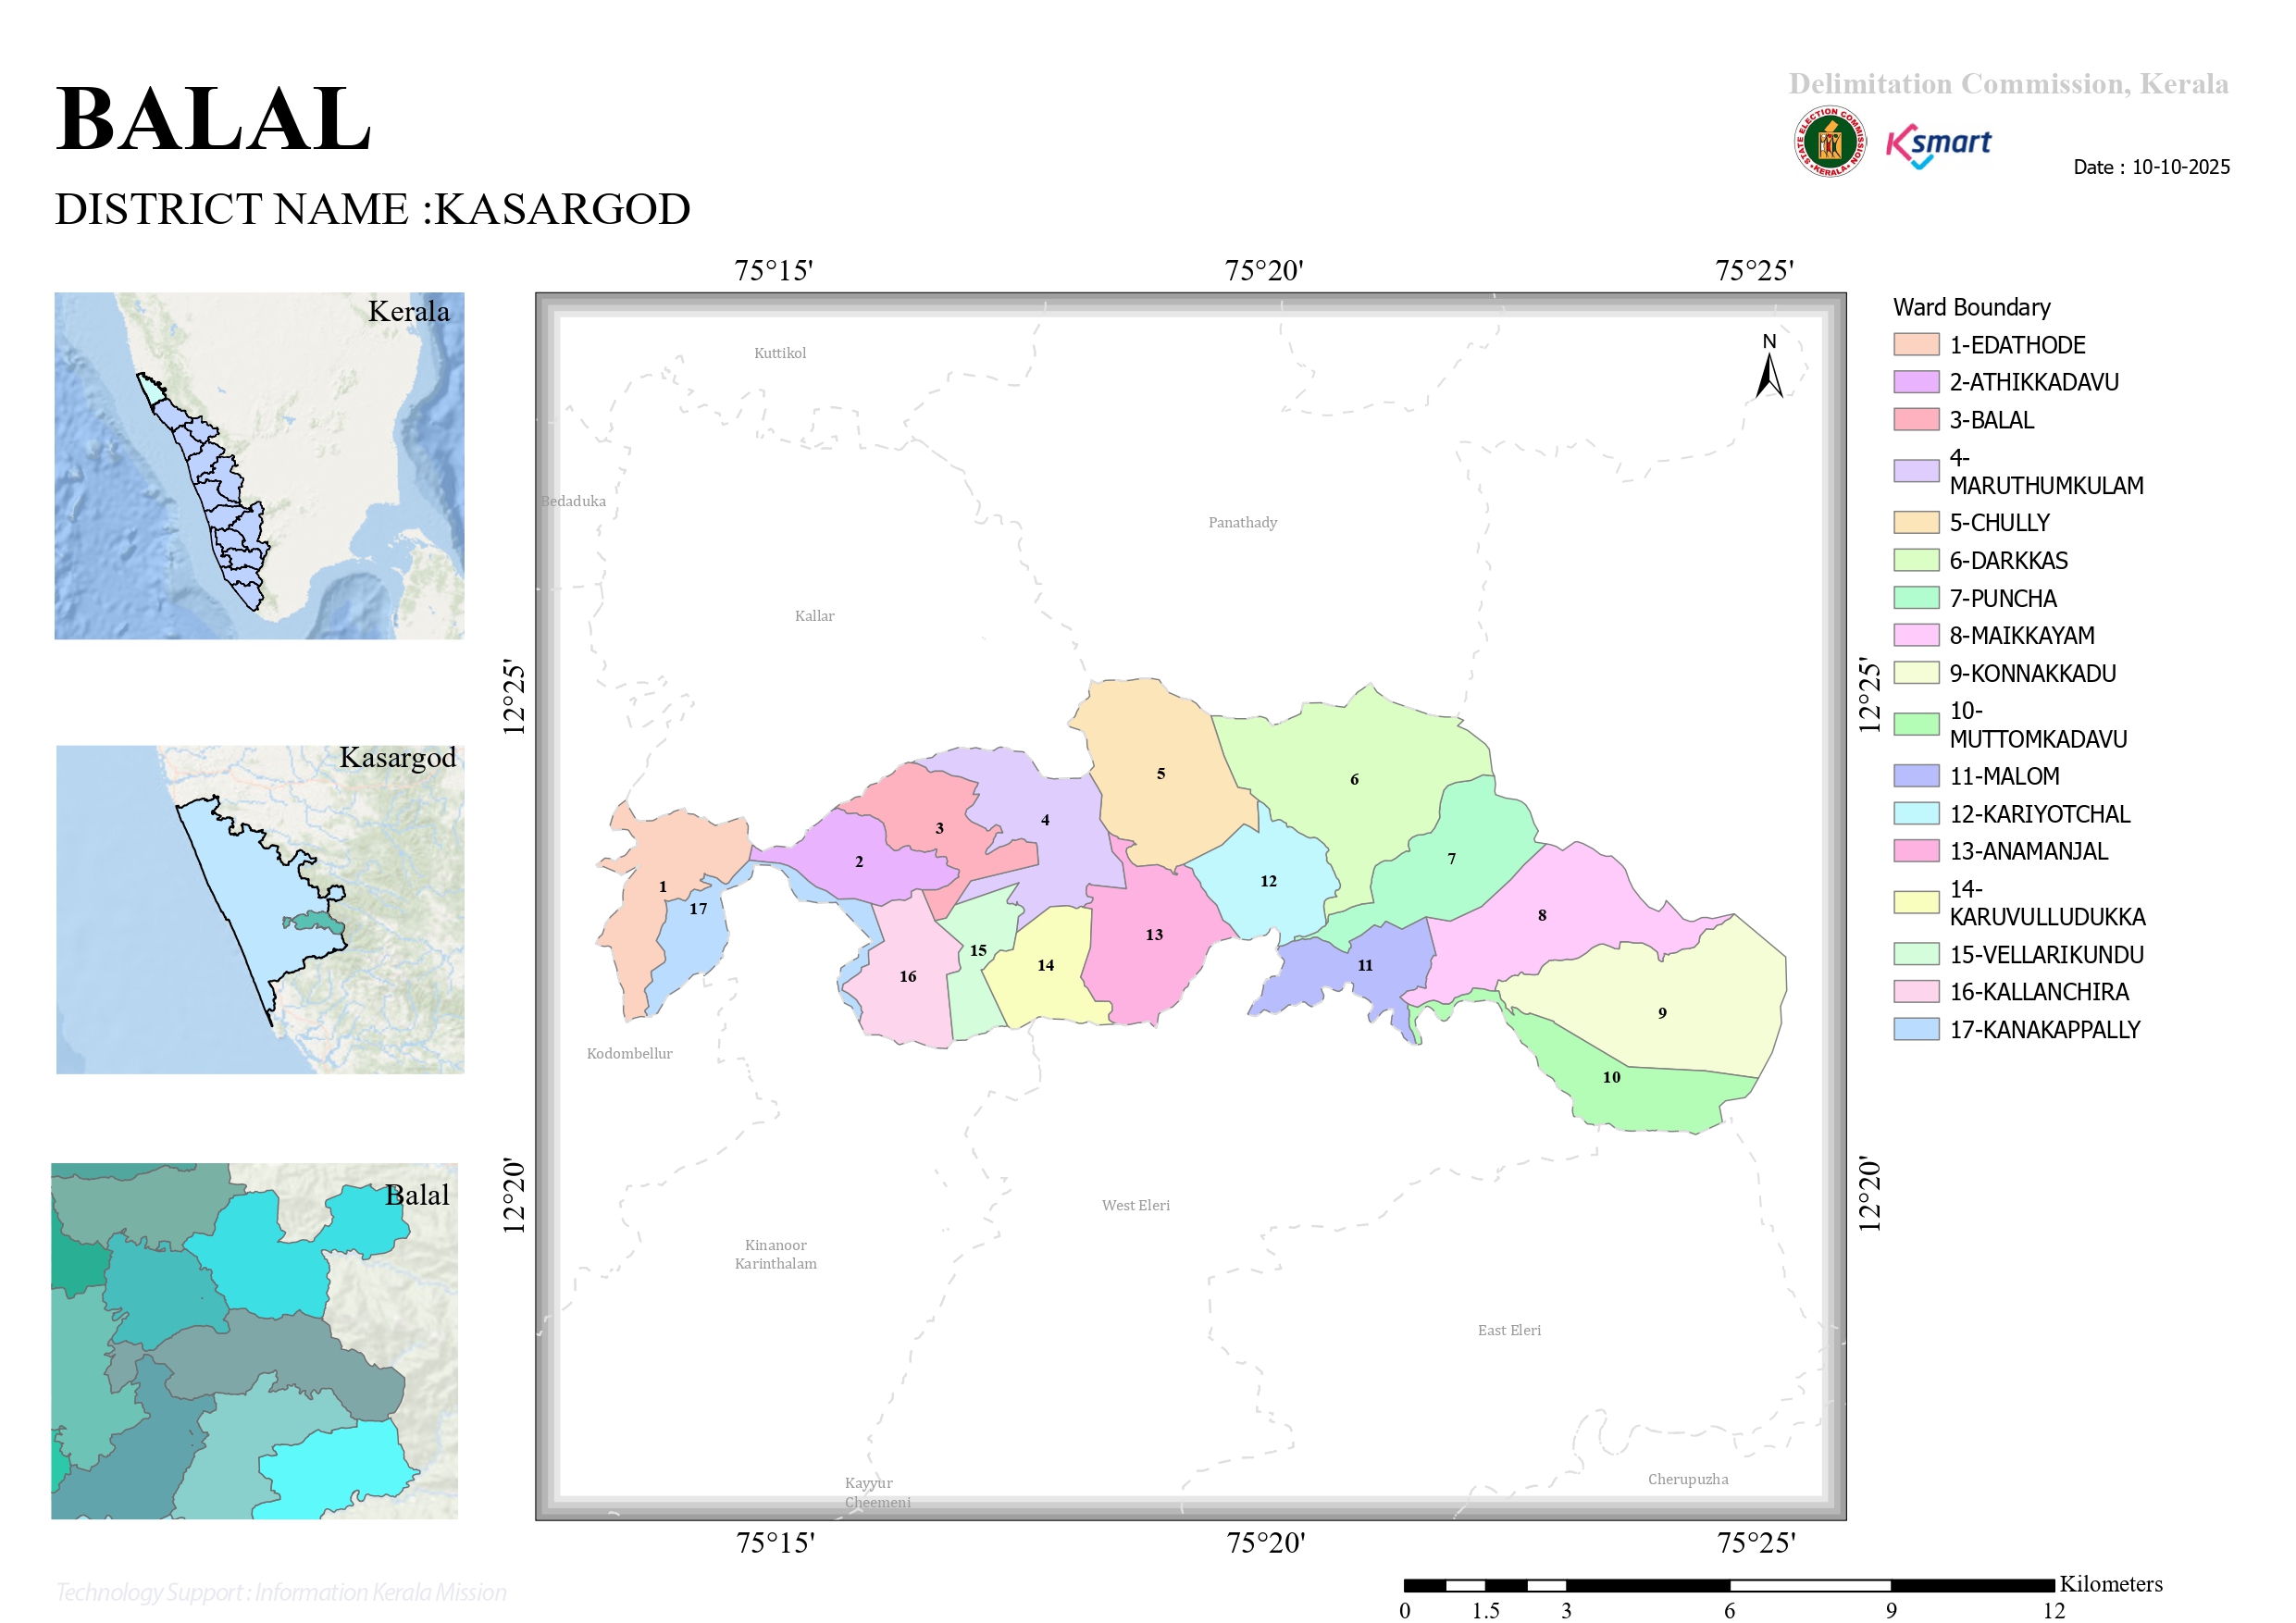Click the Date : 10-10-2025 text

2151,167
